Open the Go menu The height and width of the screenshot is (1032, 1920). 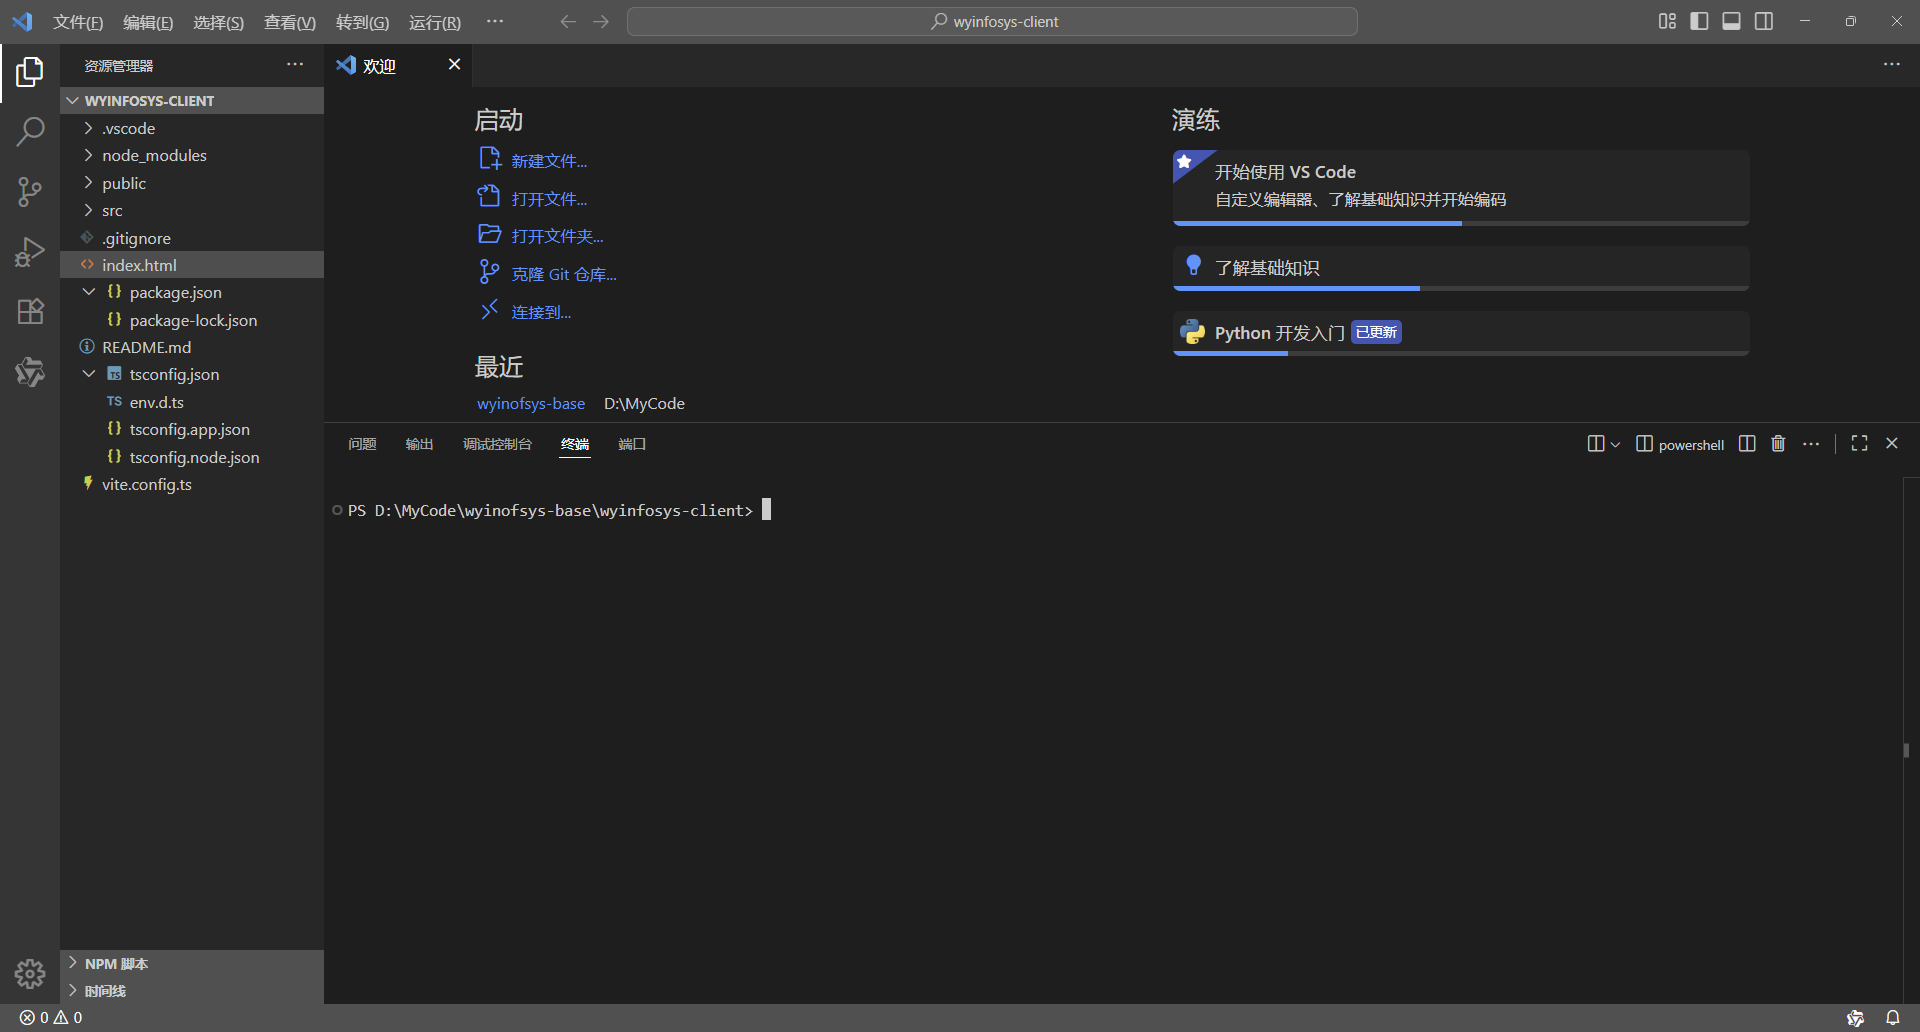click(362, 22)
